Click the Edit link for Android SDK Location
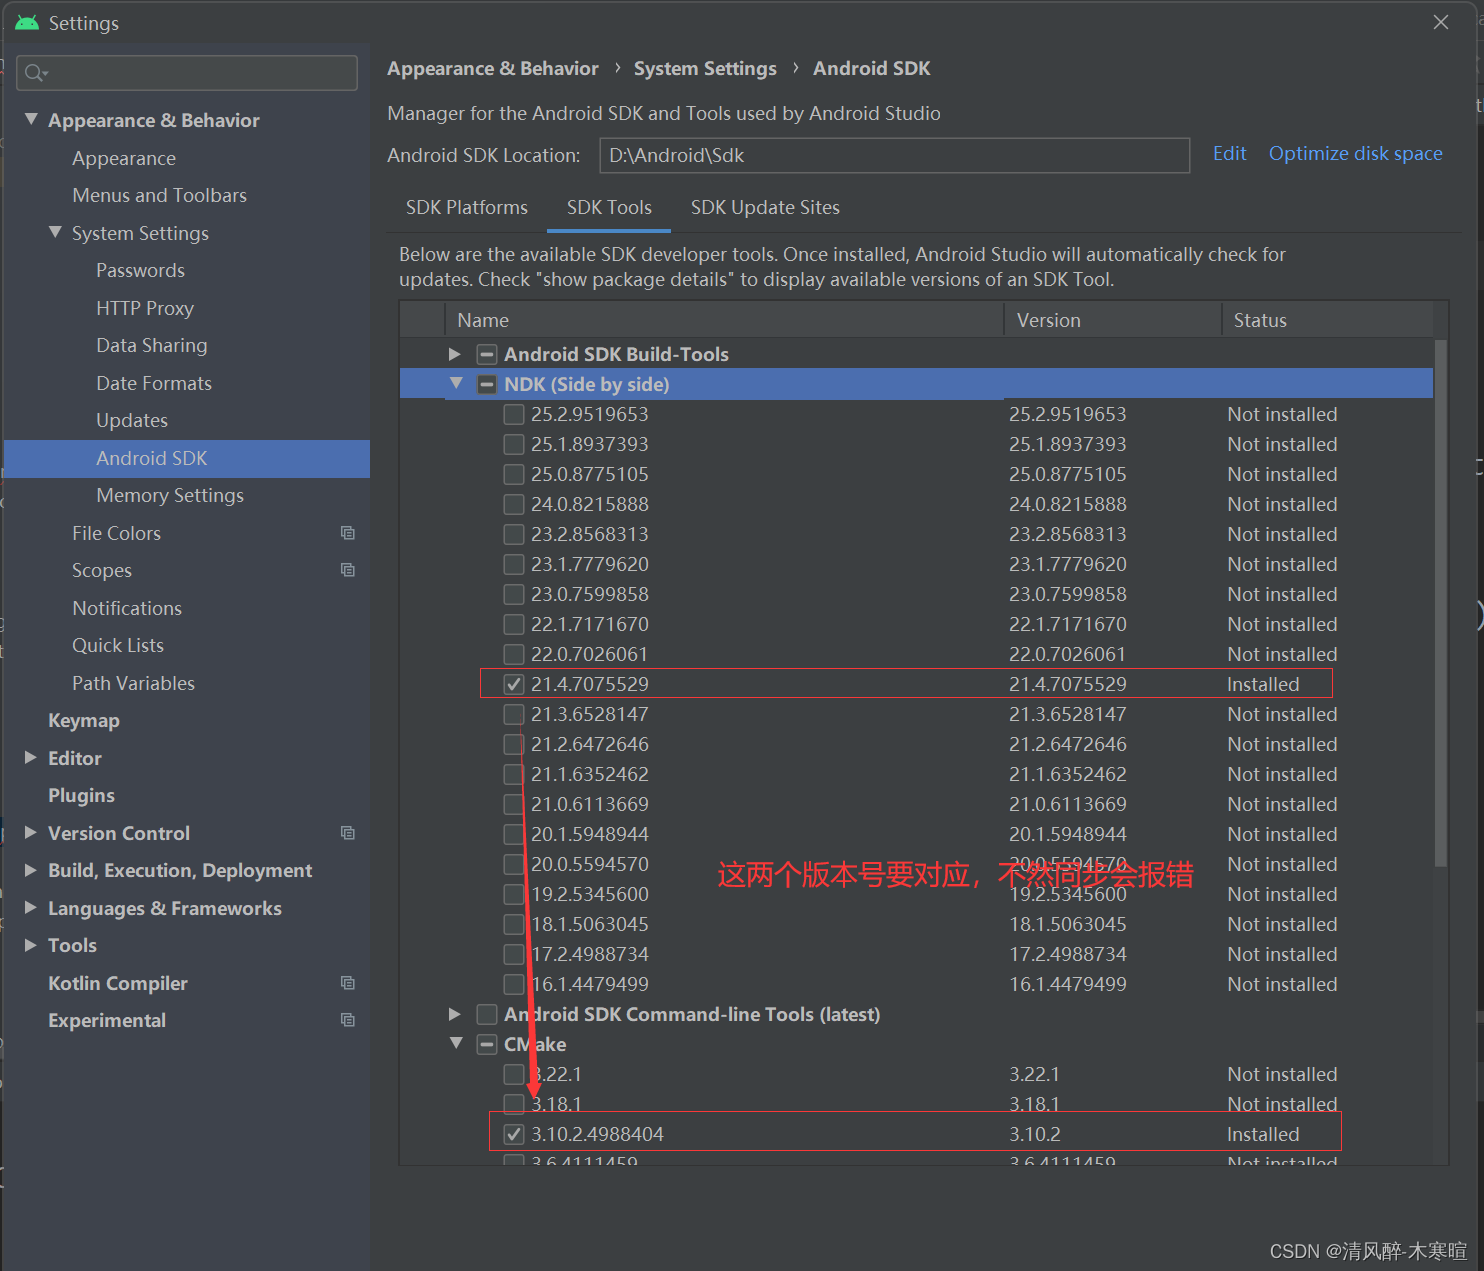The width and height of the screenshot is (1484, 1271). pyautogui.click(x=1229, y=153)
